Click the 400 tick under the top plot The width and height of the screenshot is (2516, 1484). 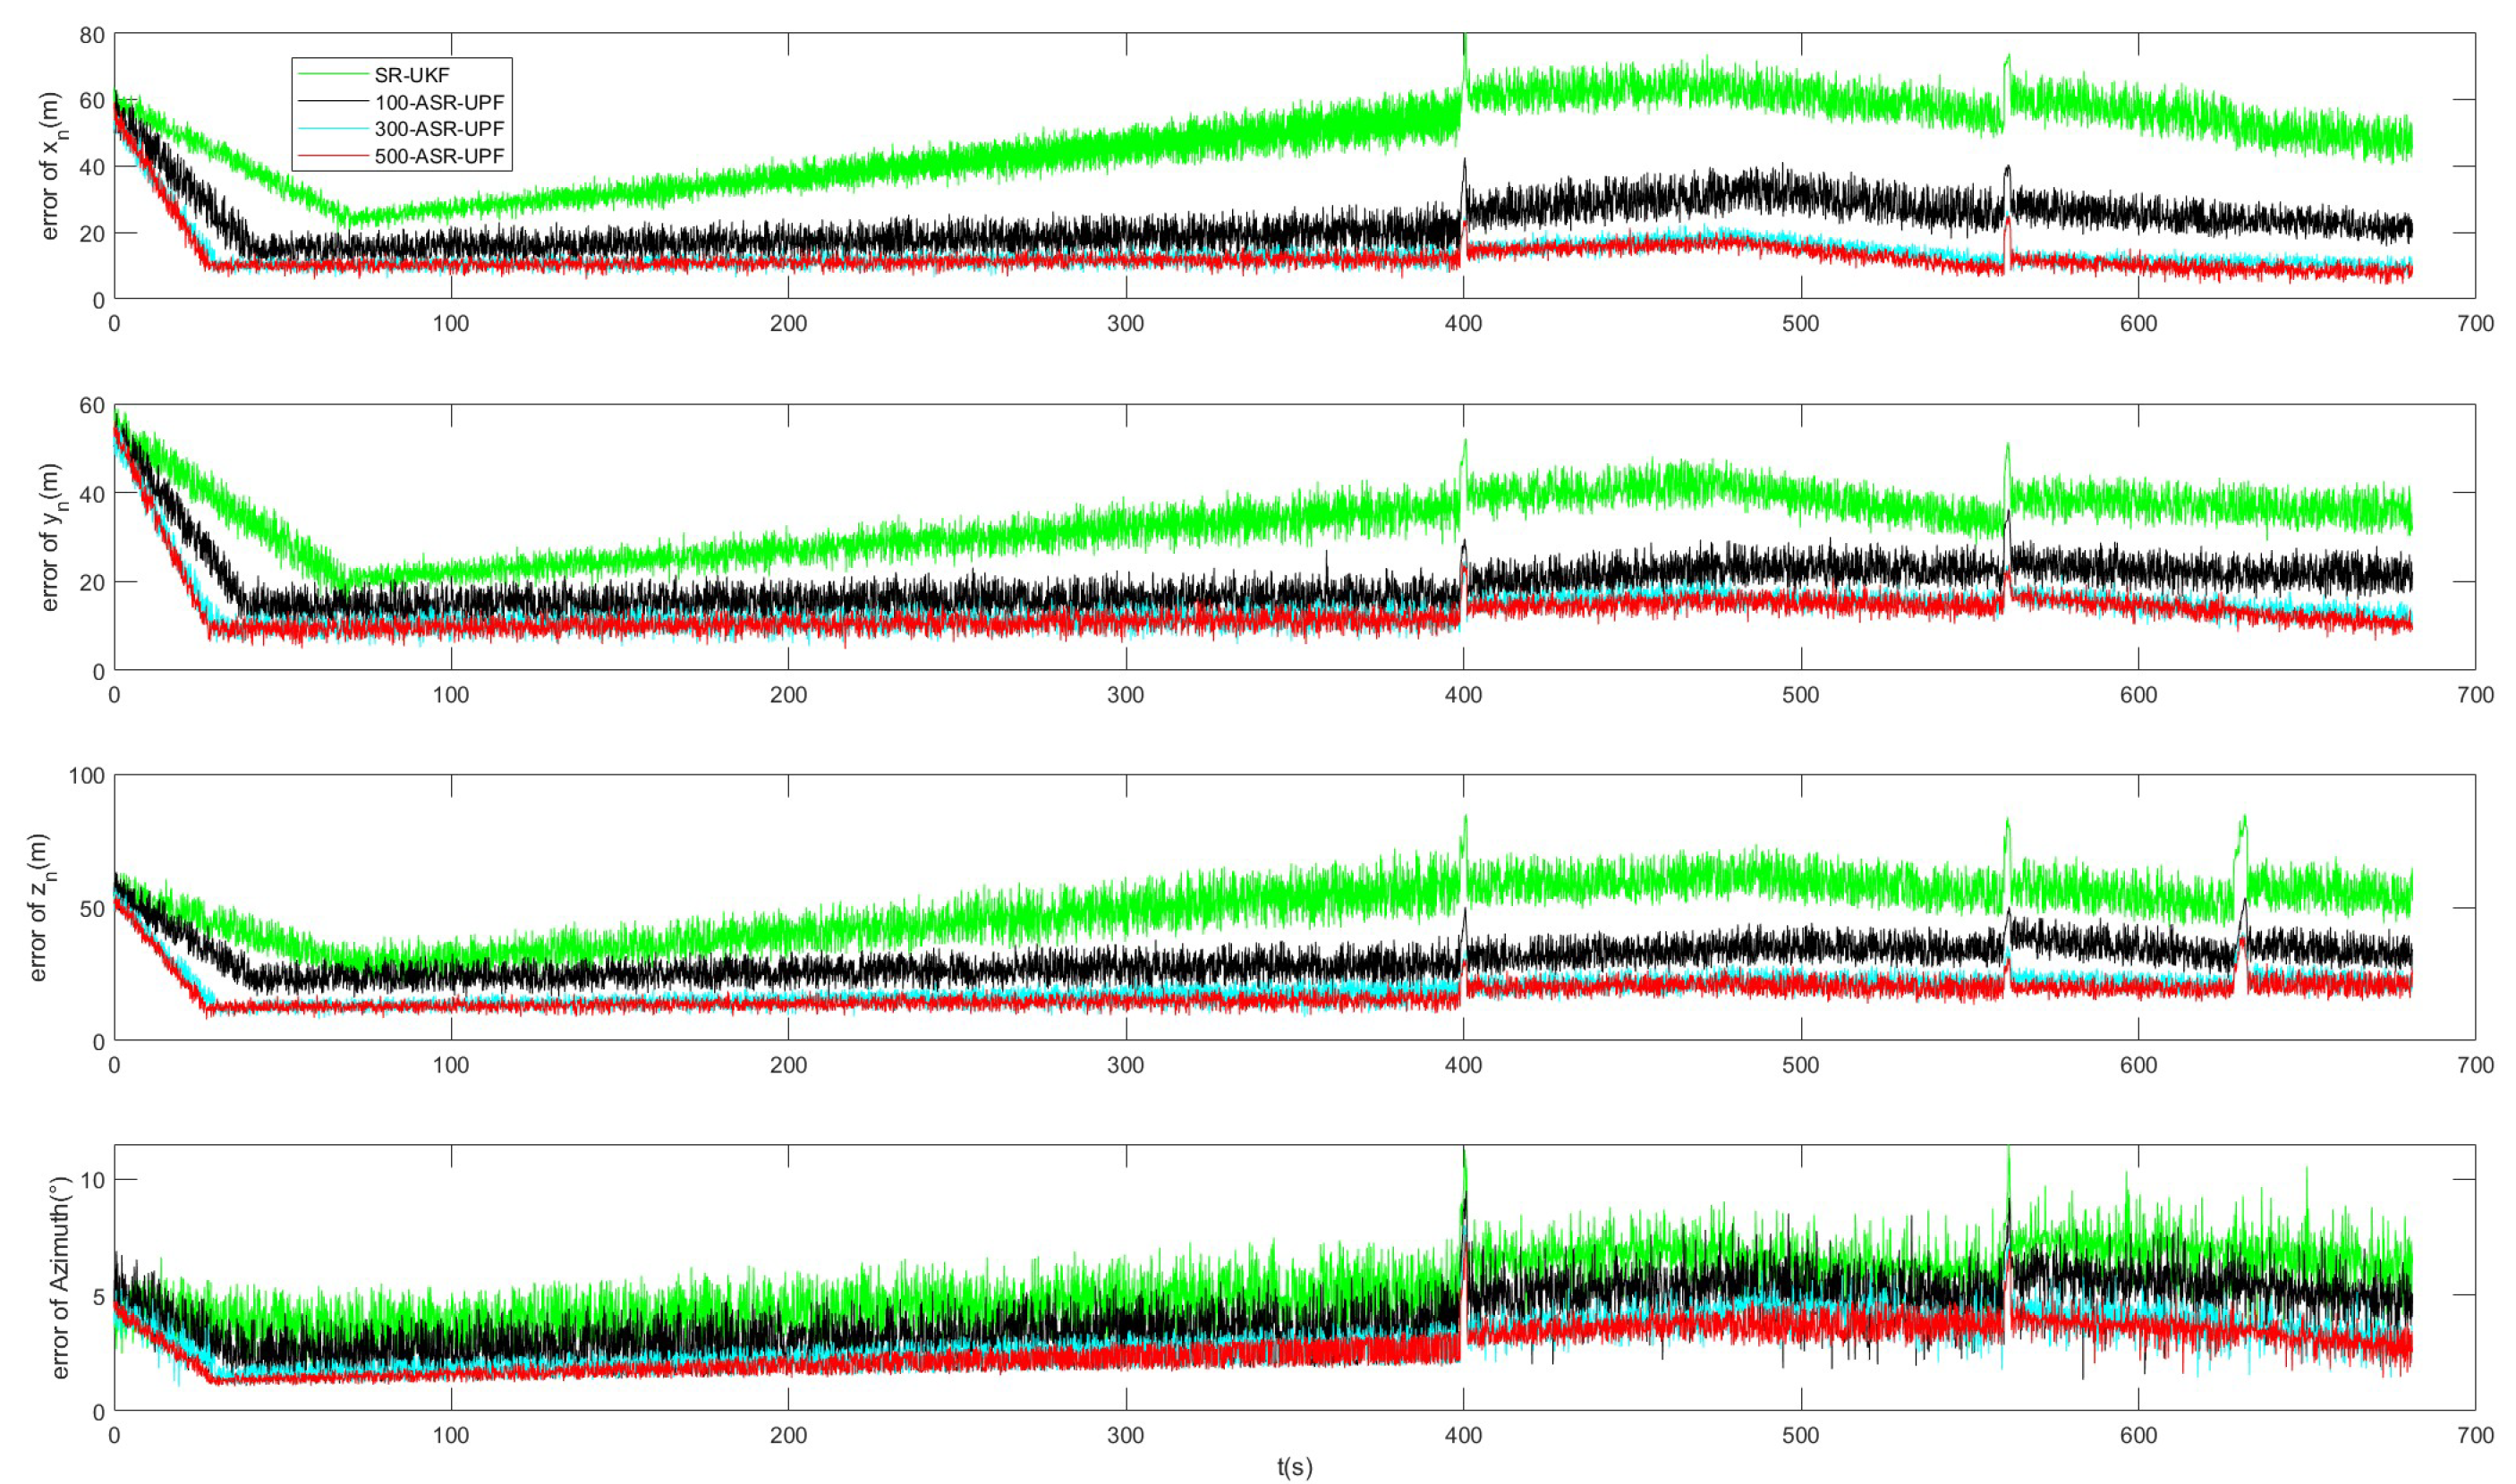[x=1463, y=323]
